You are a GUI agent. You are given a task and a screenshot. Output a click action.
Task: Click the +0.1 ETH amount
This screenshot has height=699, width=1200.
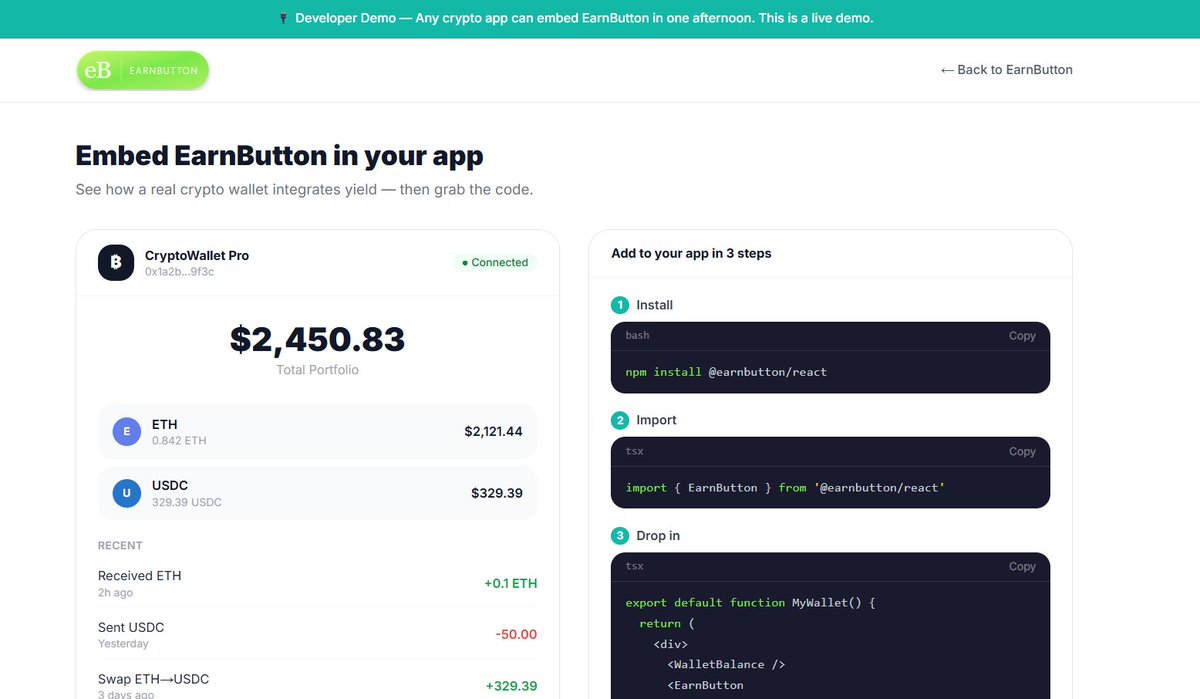[510, 583]
